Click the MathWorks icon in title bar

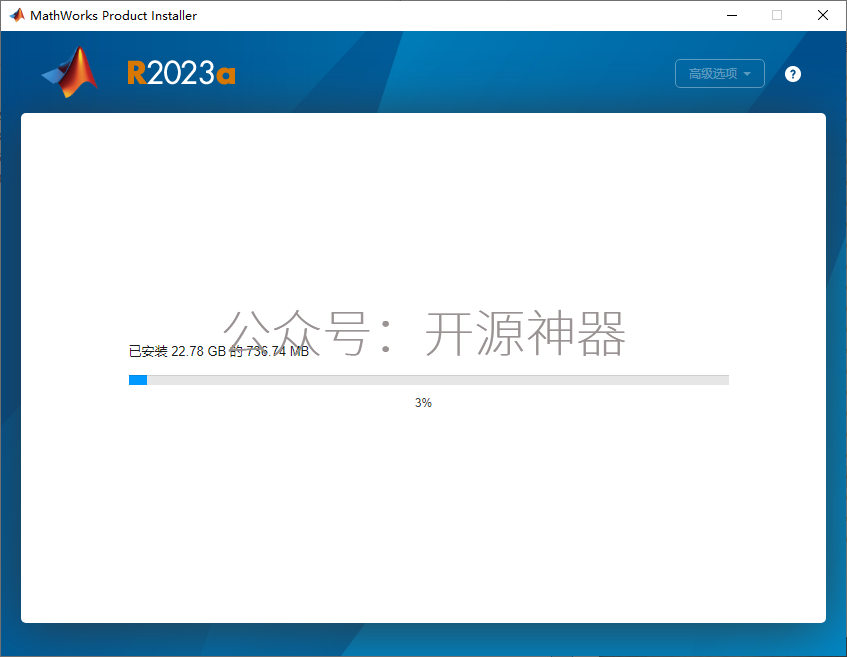(x=17, y=15)
